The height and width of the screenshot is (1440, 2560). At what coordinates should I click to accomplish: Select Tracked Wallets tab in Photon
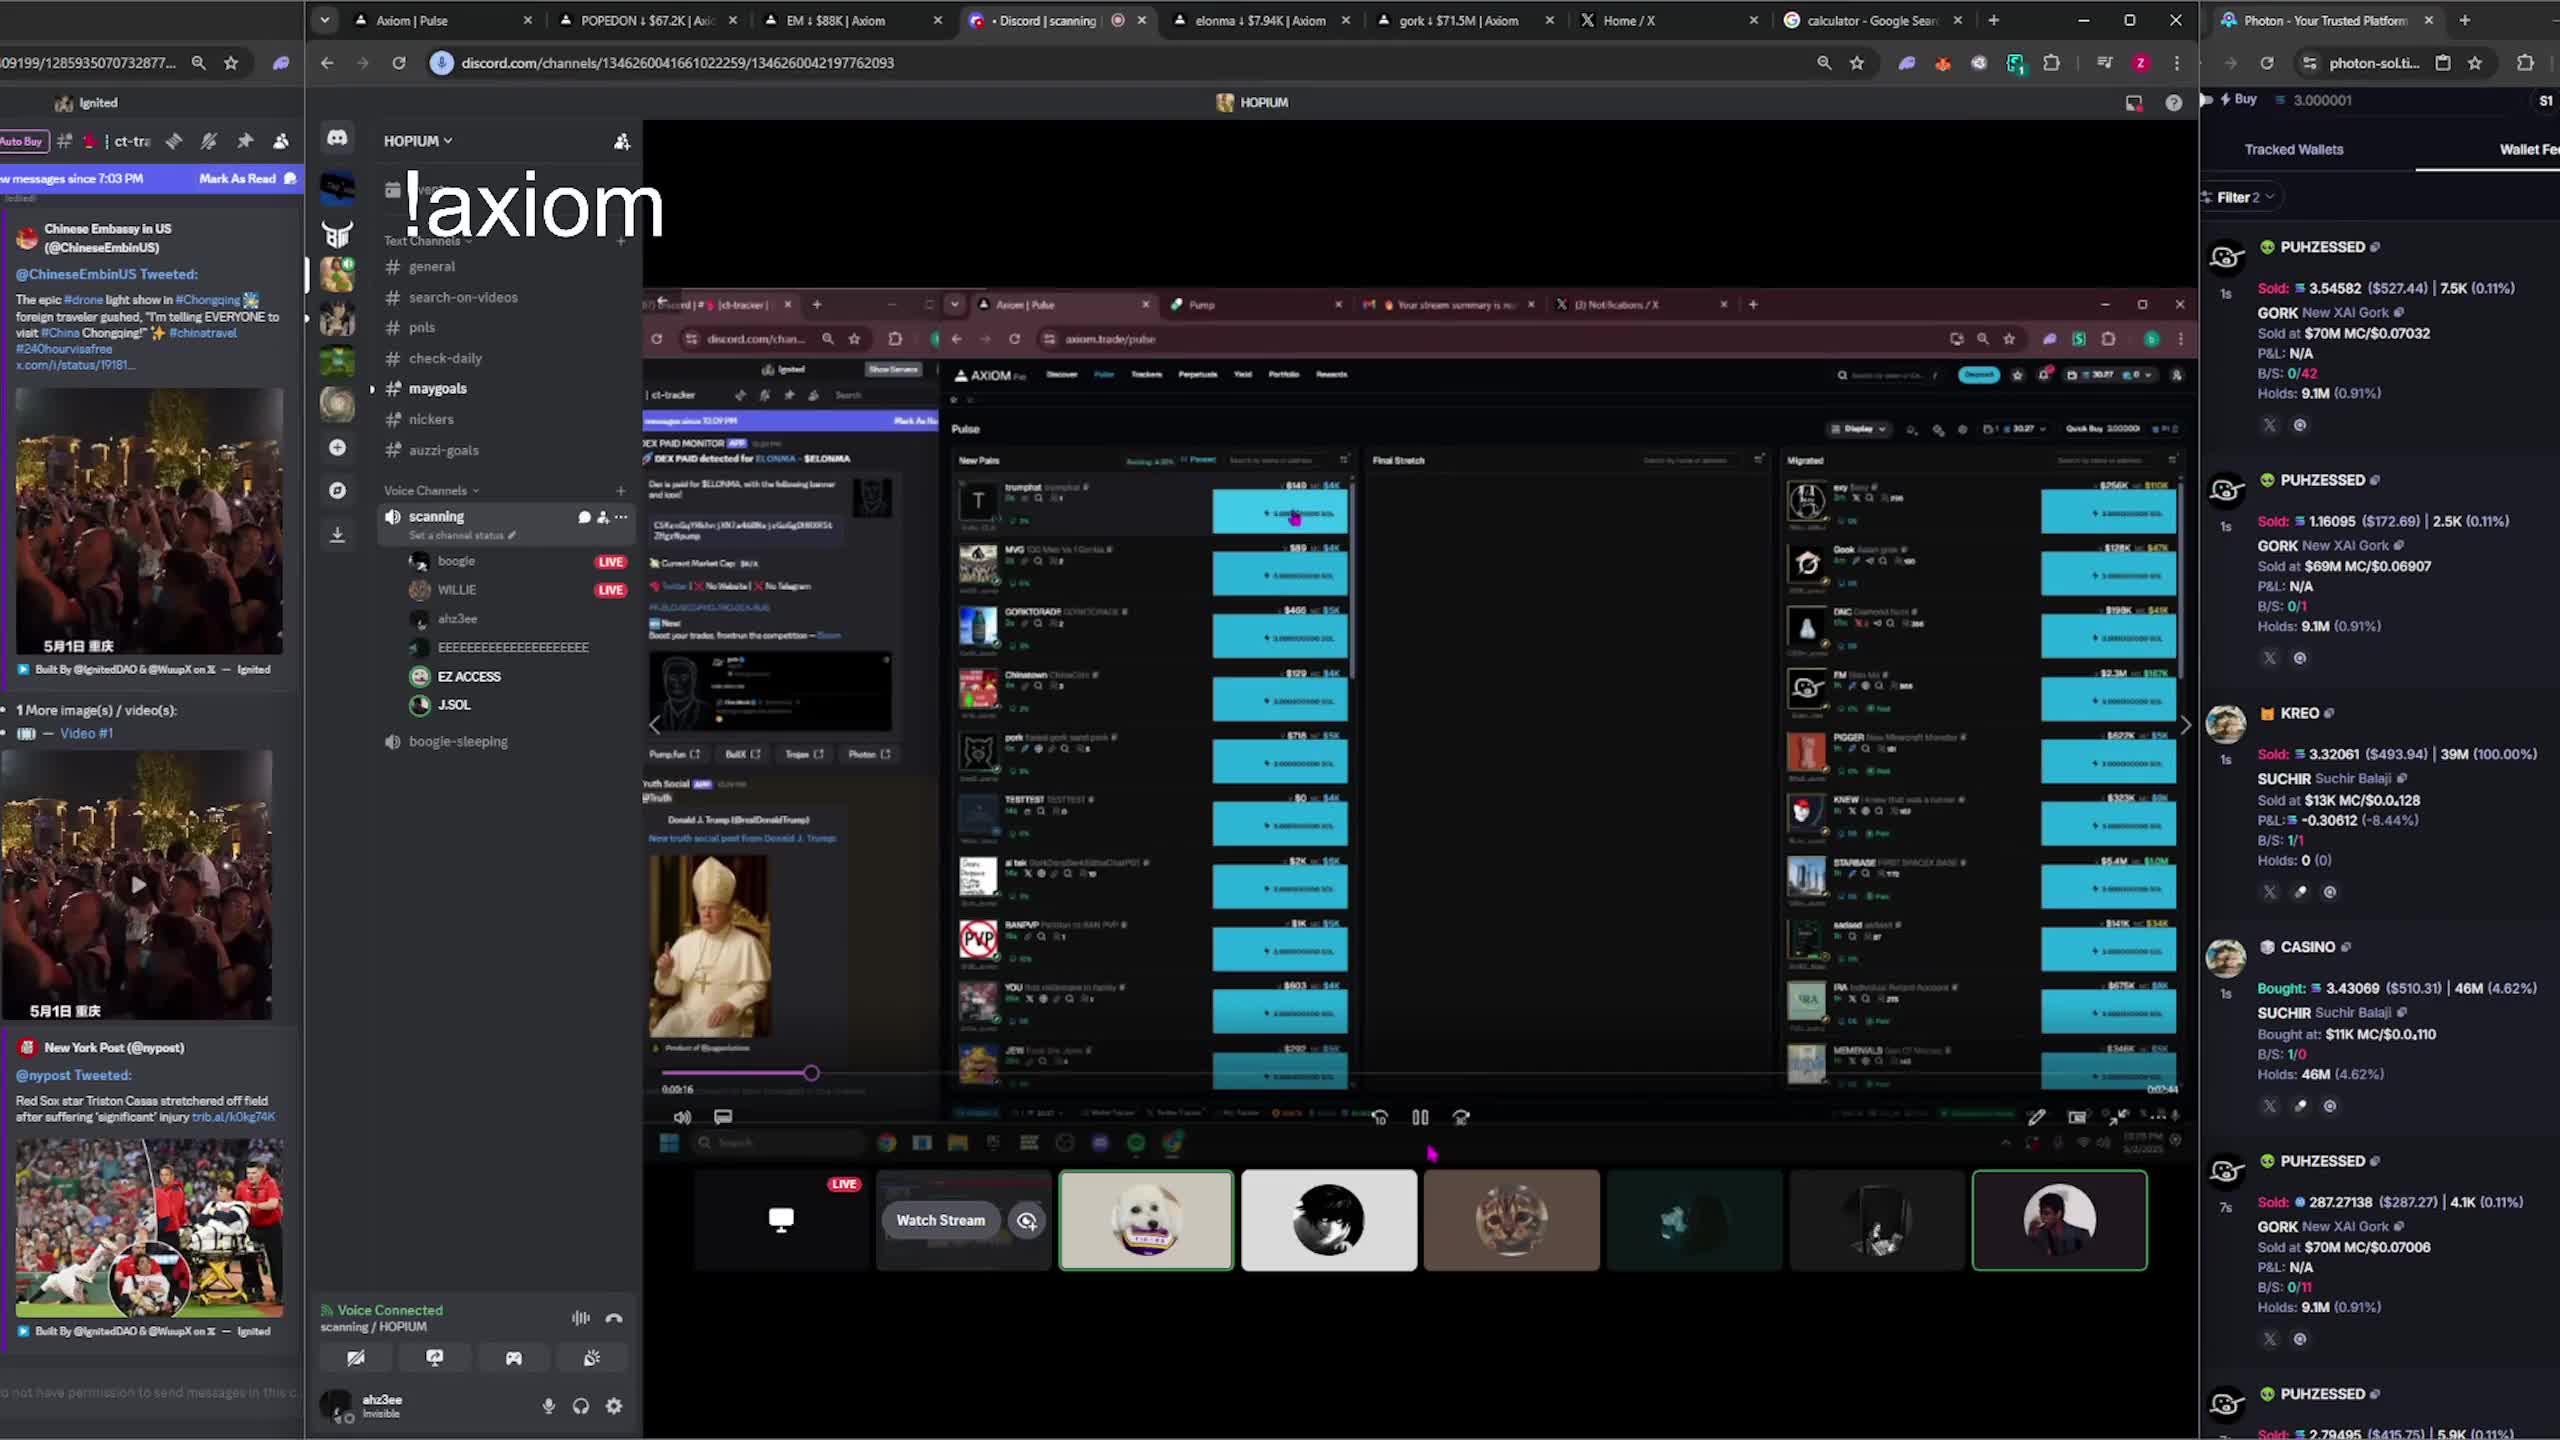coord(2293,149)
